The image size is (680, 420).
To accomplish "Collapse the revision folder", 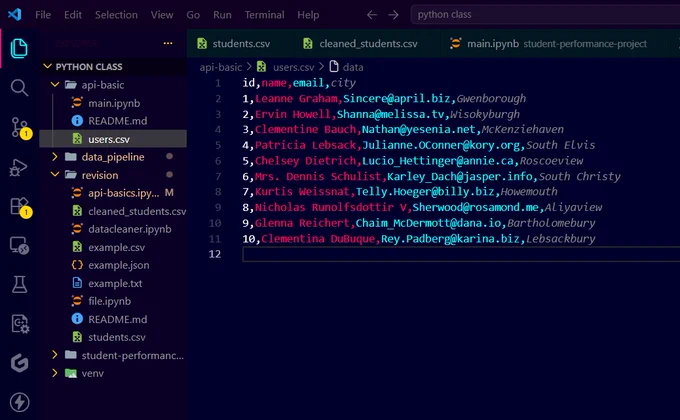I will pos(55,174).
